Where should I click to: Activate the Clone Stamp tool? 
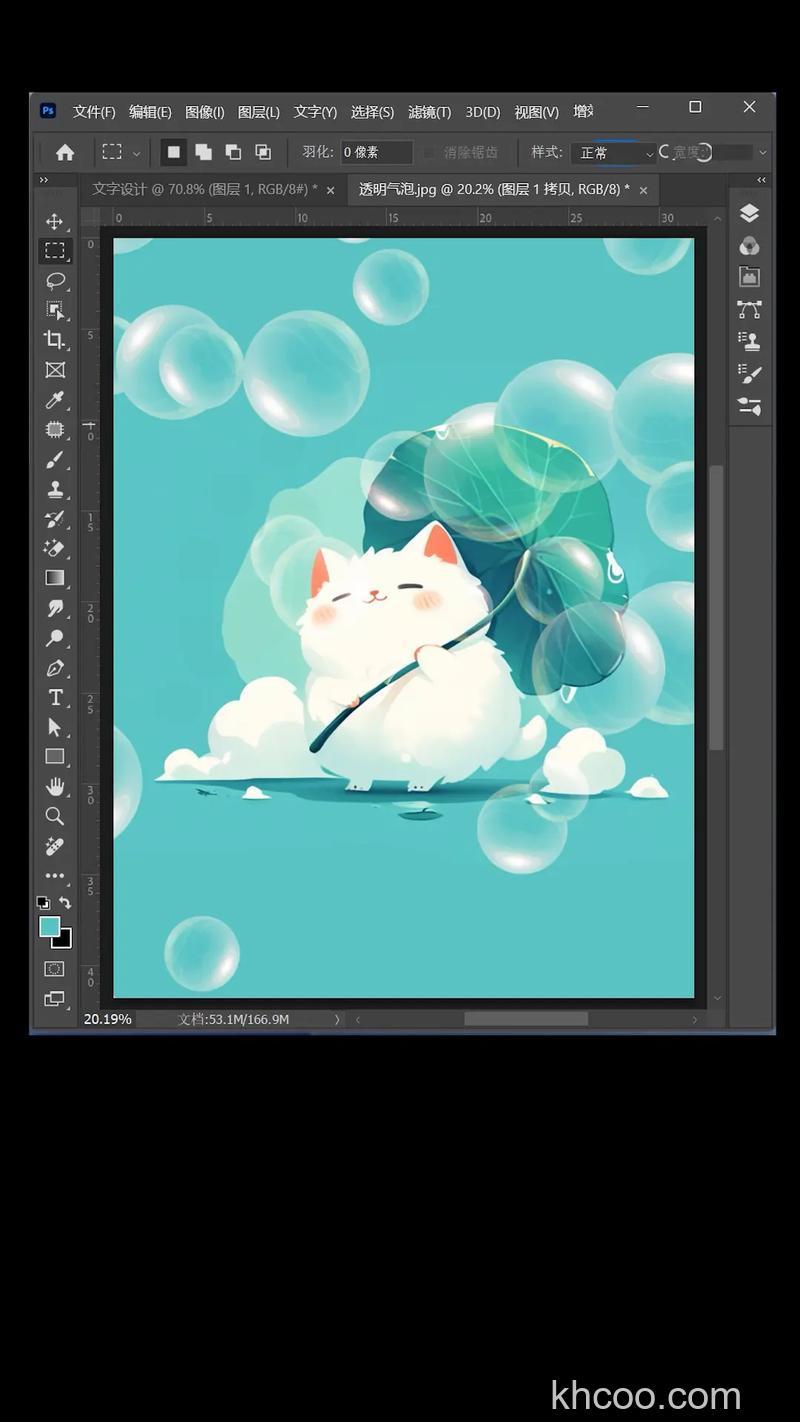[55, 490]
